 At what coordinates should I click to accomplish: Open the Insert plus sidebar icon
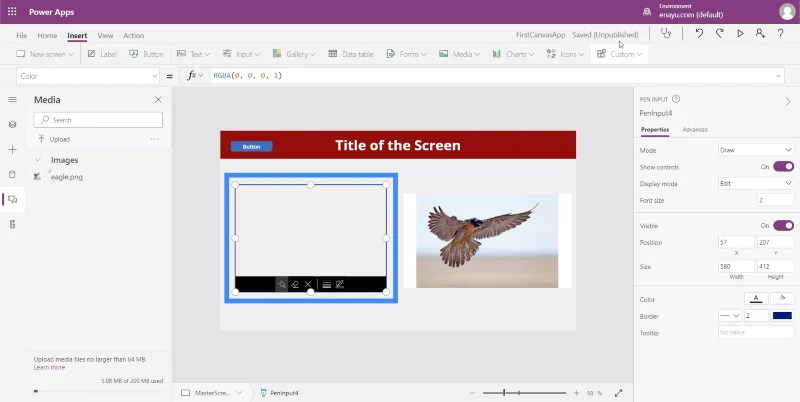click(13, 149)
